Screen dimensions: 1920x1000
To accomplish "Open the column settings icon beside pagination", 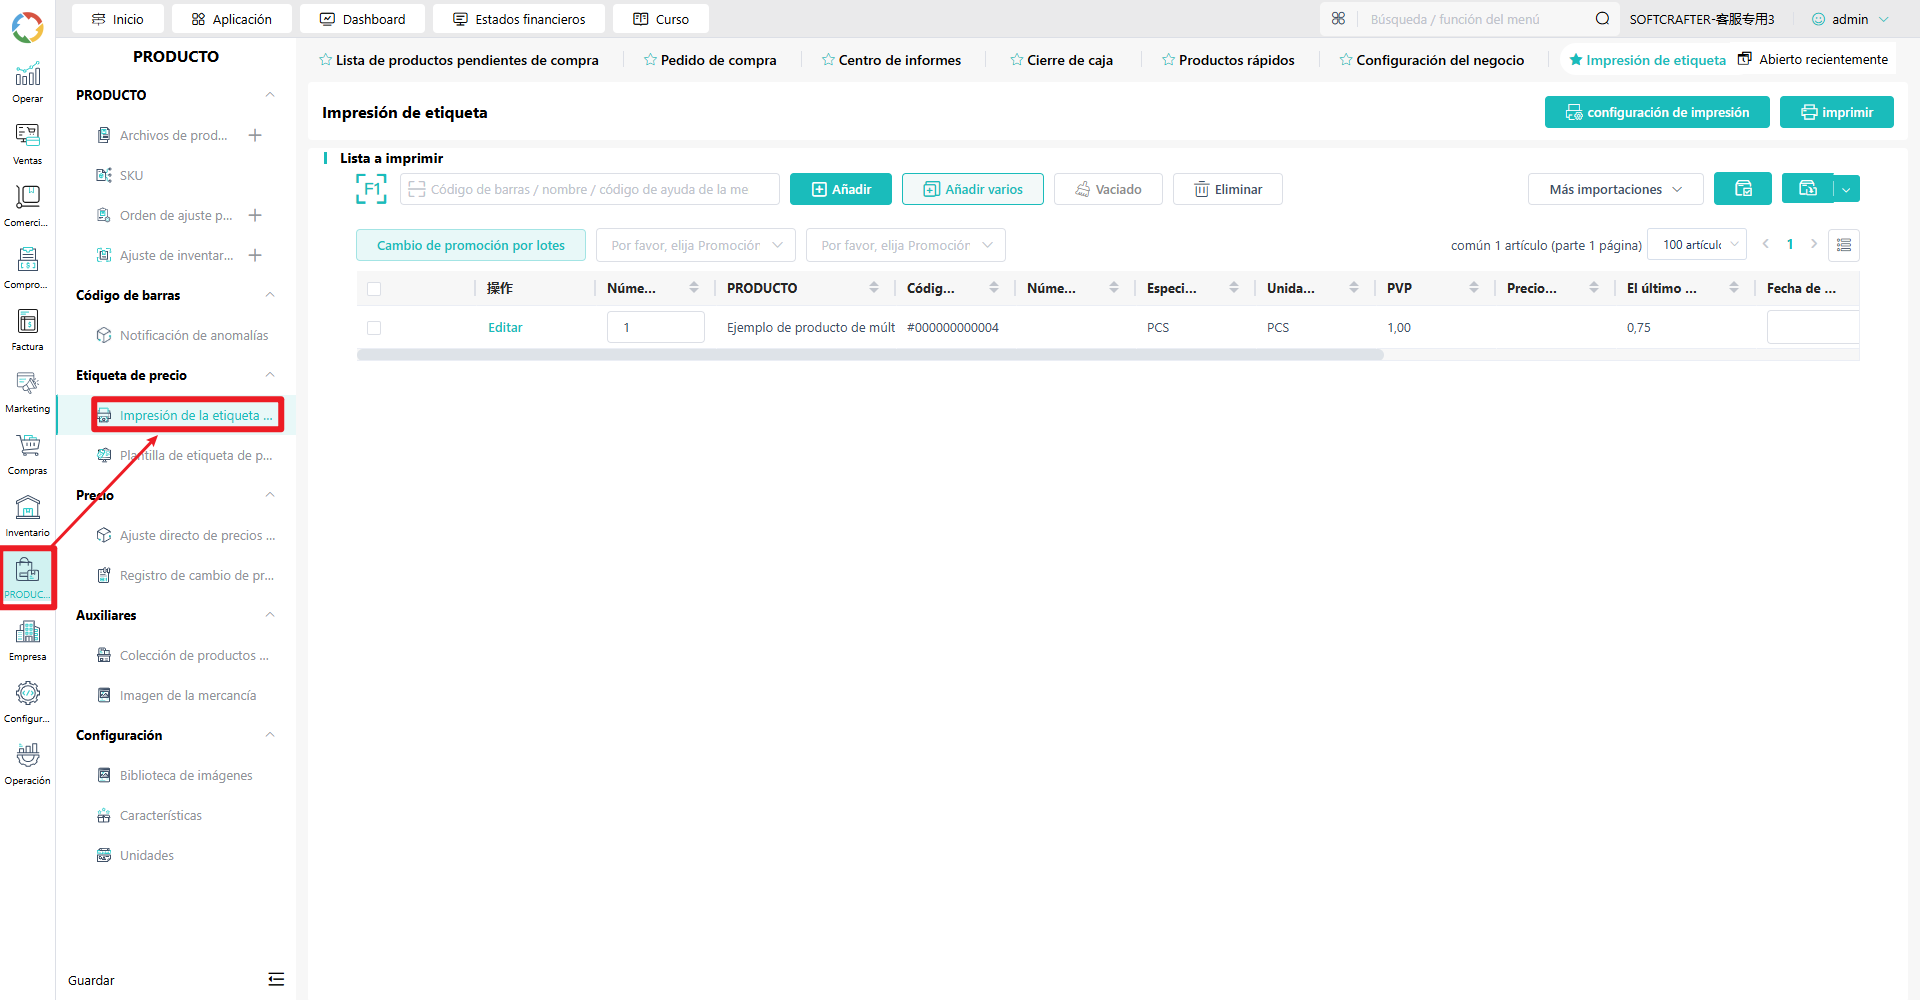I will (1844, 245).
